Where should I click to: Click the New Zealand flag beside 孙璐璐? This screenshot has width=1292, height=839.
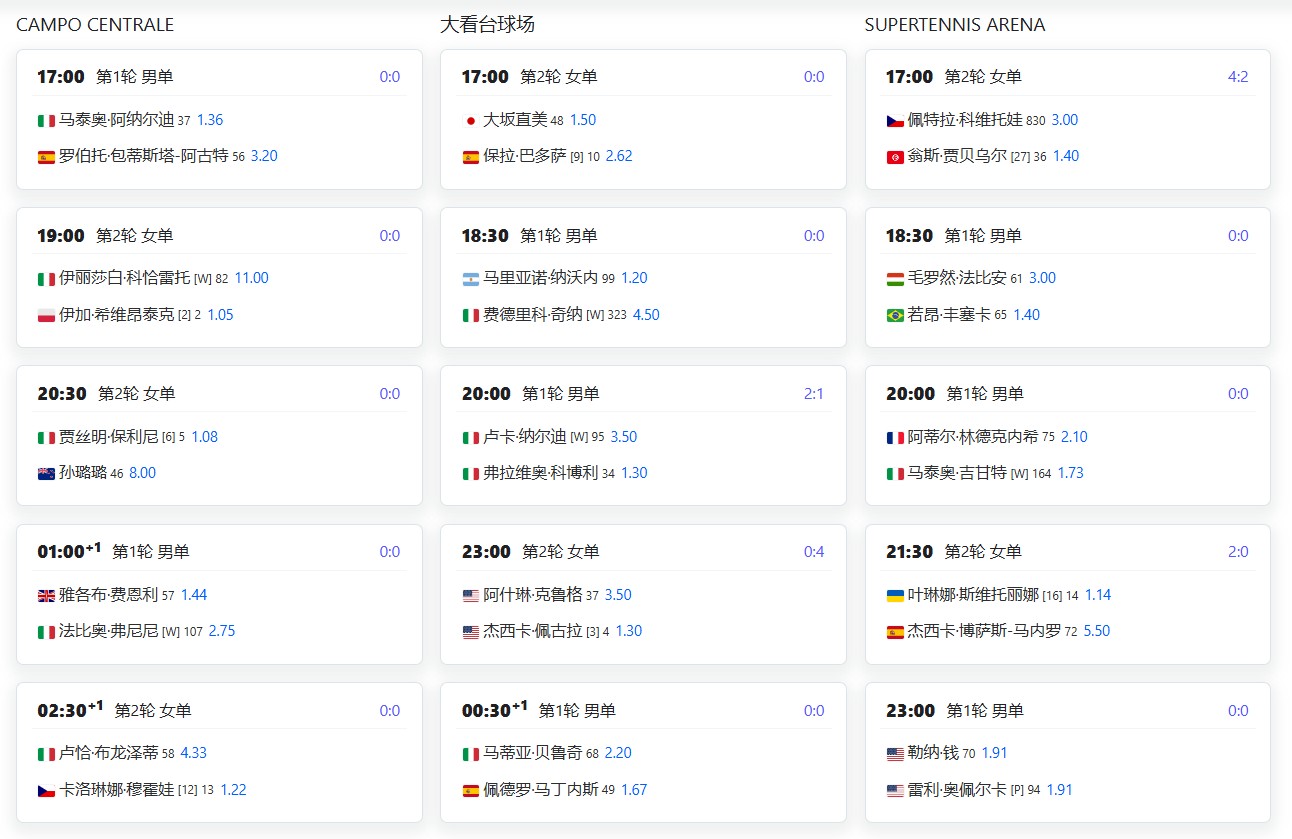click(46, 473)
